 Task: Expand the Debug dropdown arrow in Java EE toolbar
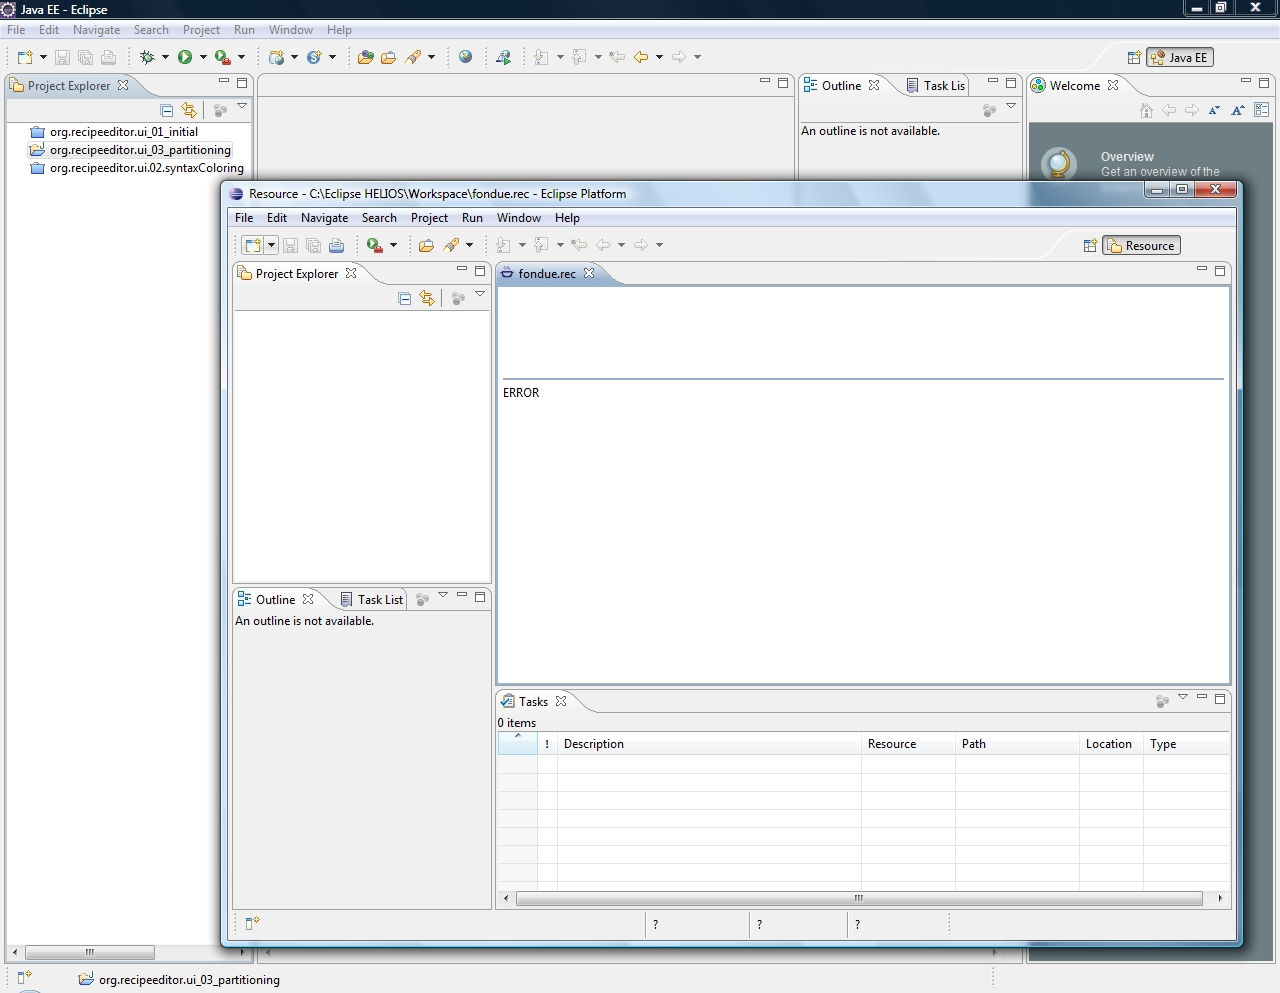point(165,57)
